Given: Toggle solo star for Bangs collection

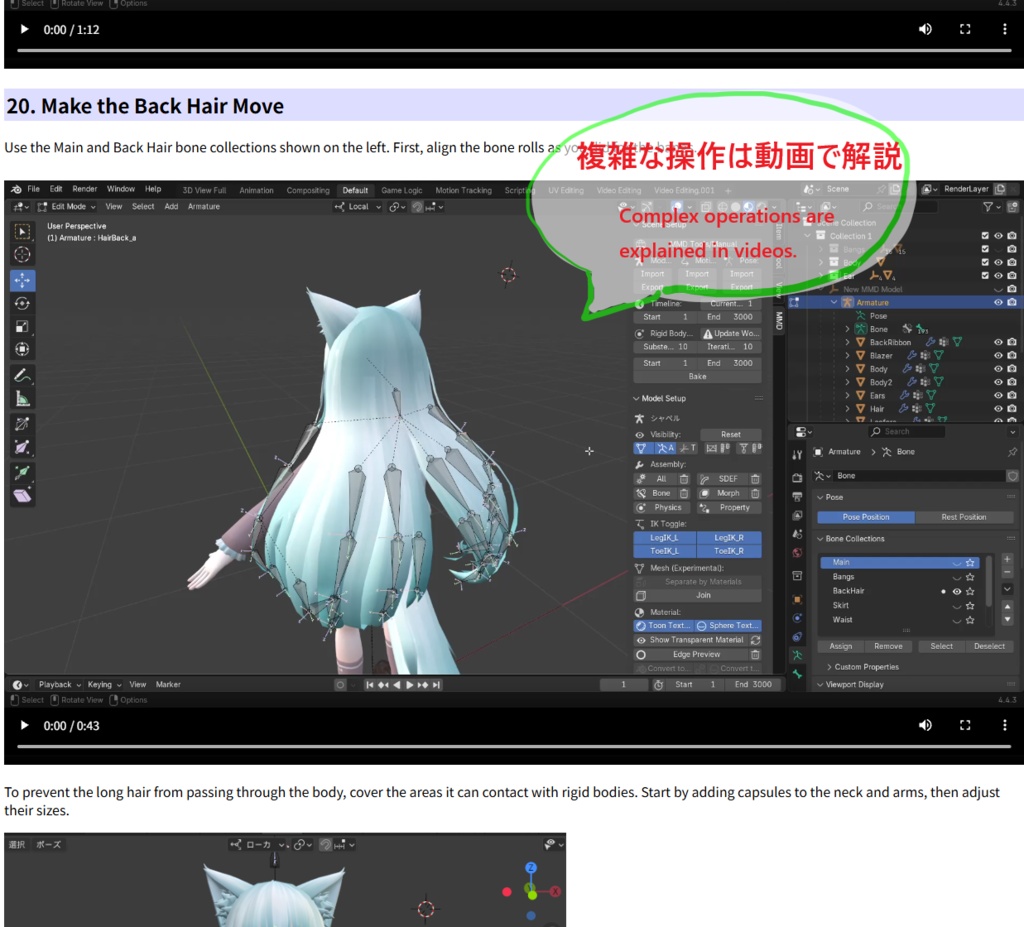Looking at the screenshot, I should pyautogui.click(x=970, y=577).
